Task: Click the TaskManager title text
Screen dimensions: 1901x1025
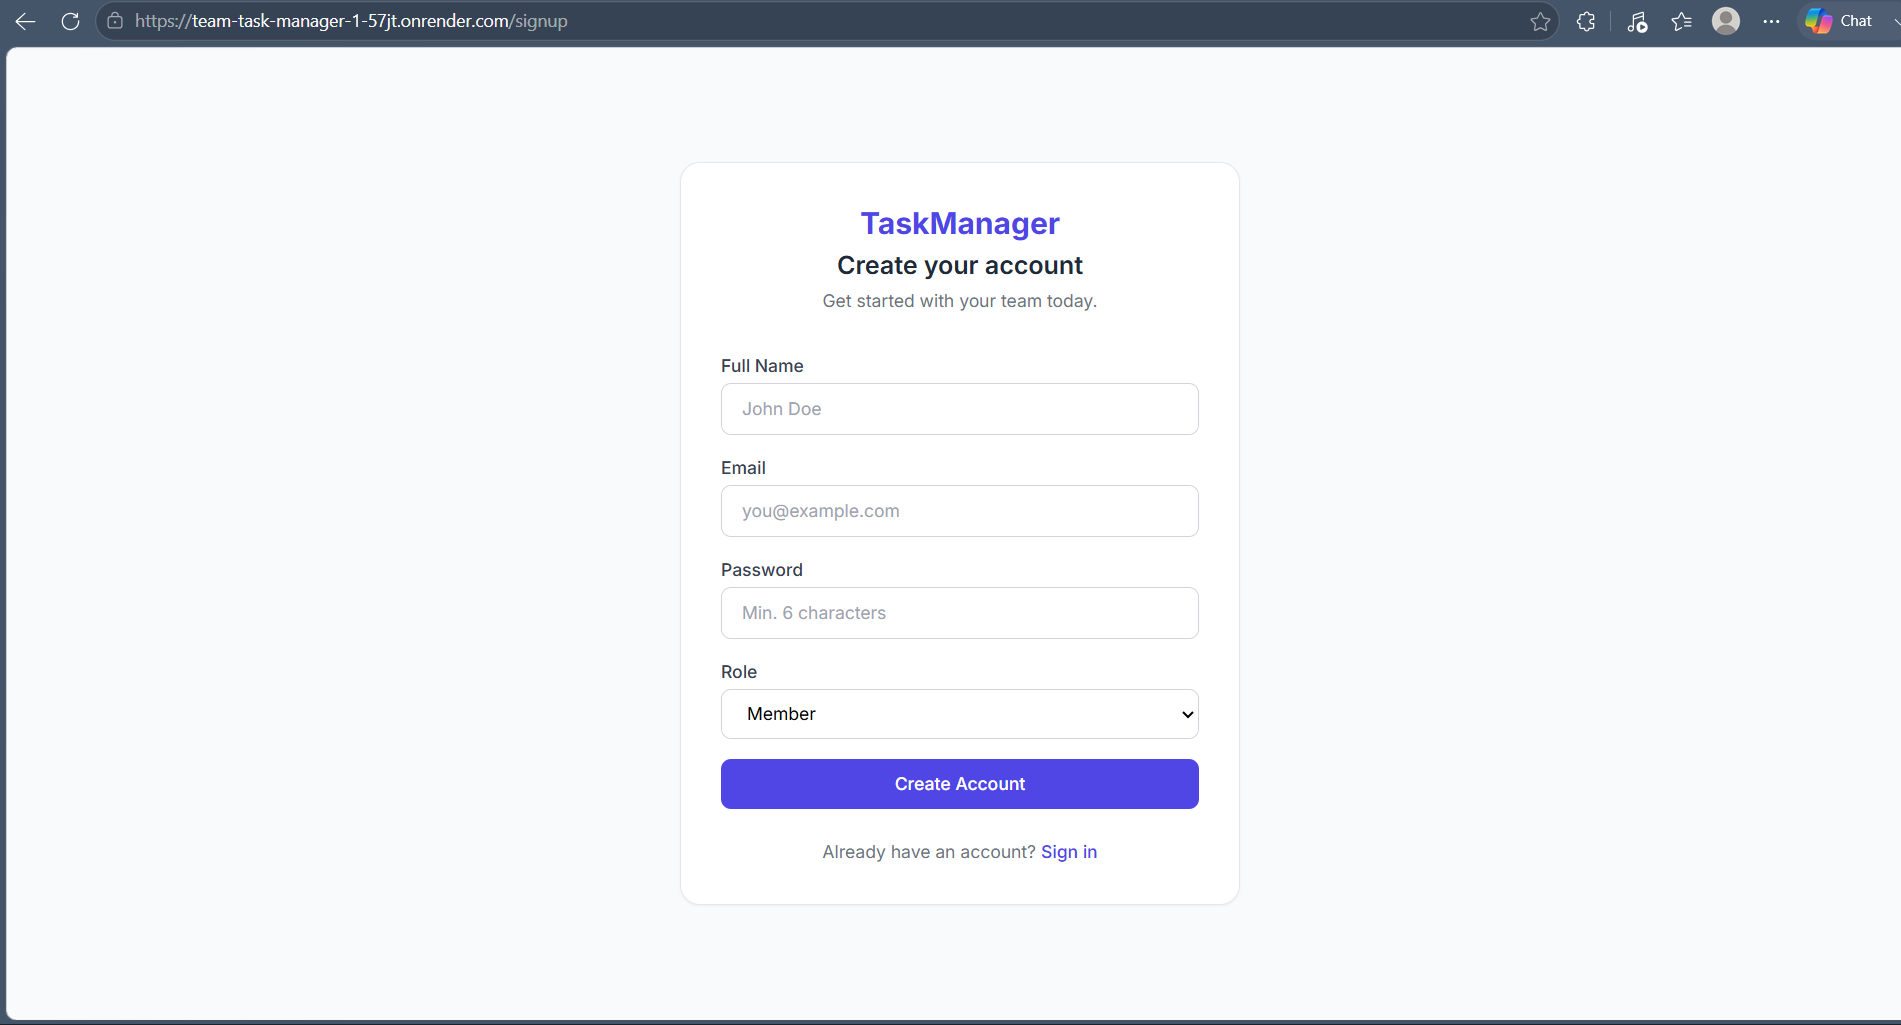Action: (960, 223)
